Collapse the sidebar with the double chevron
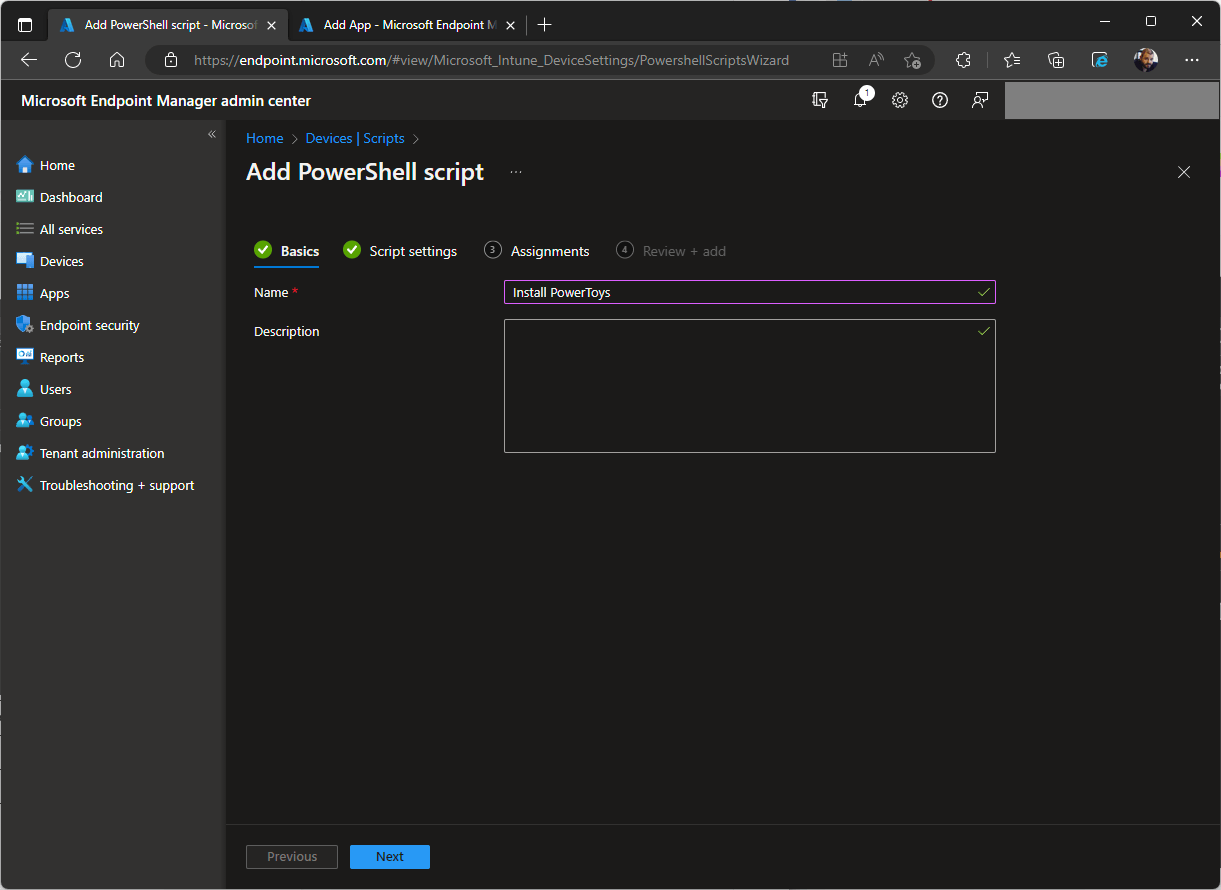 coord(212,134)
